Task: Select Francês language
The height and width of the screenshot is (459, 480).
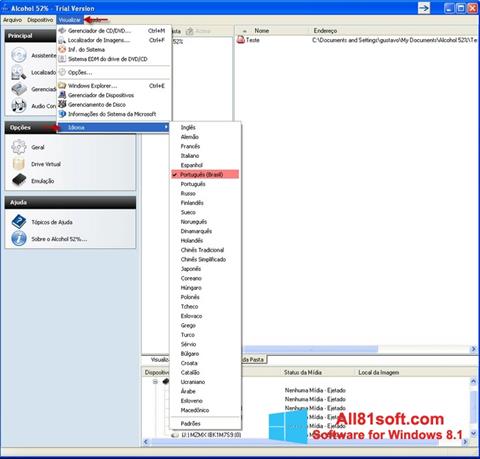Action: click(205, 146)
